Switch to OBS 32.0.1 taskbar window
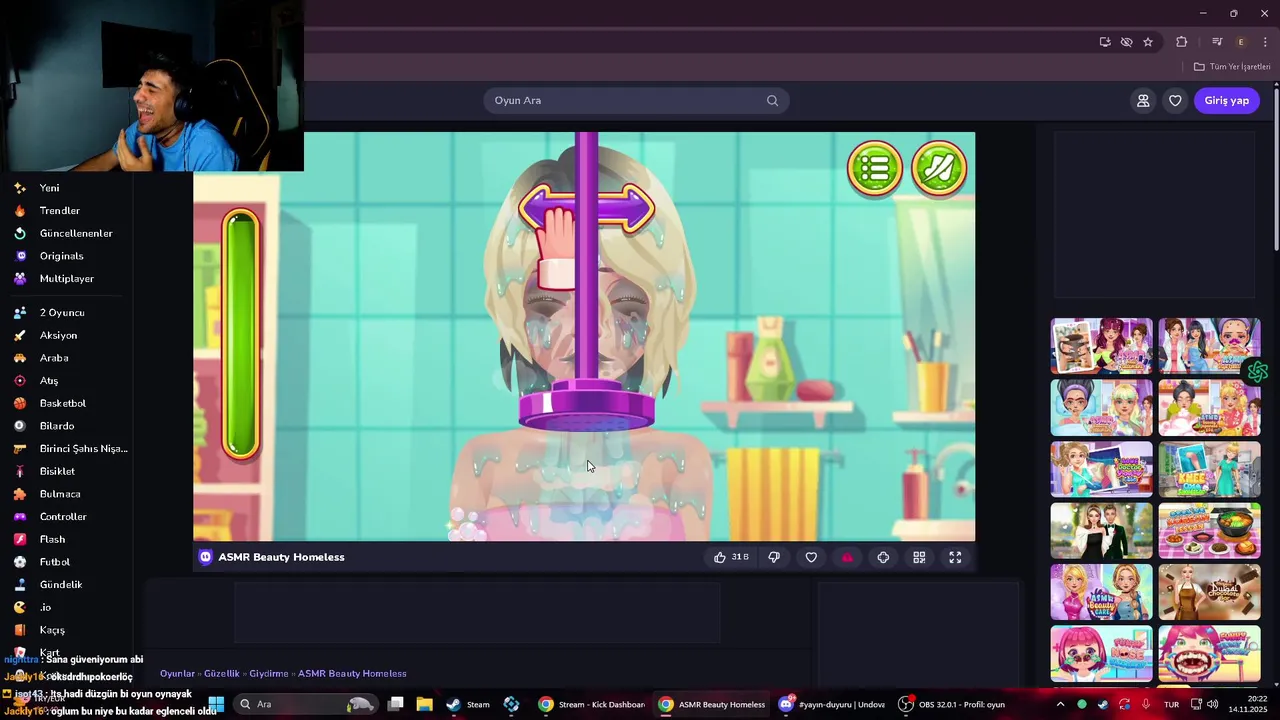Viewport: 1280px width, 720px height. 951,704
